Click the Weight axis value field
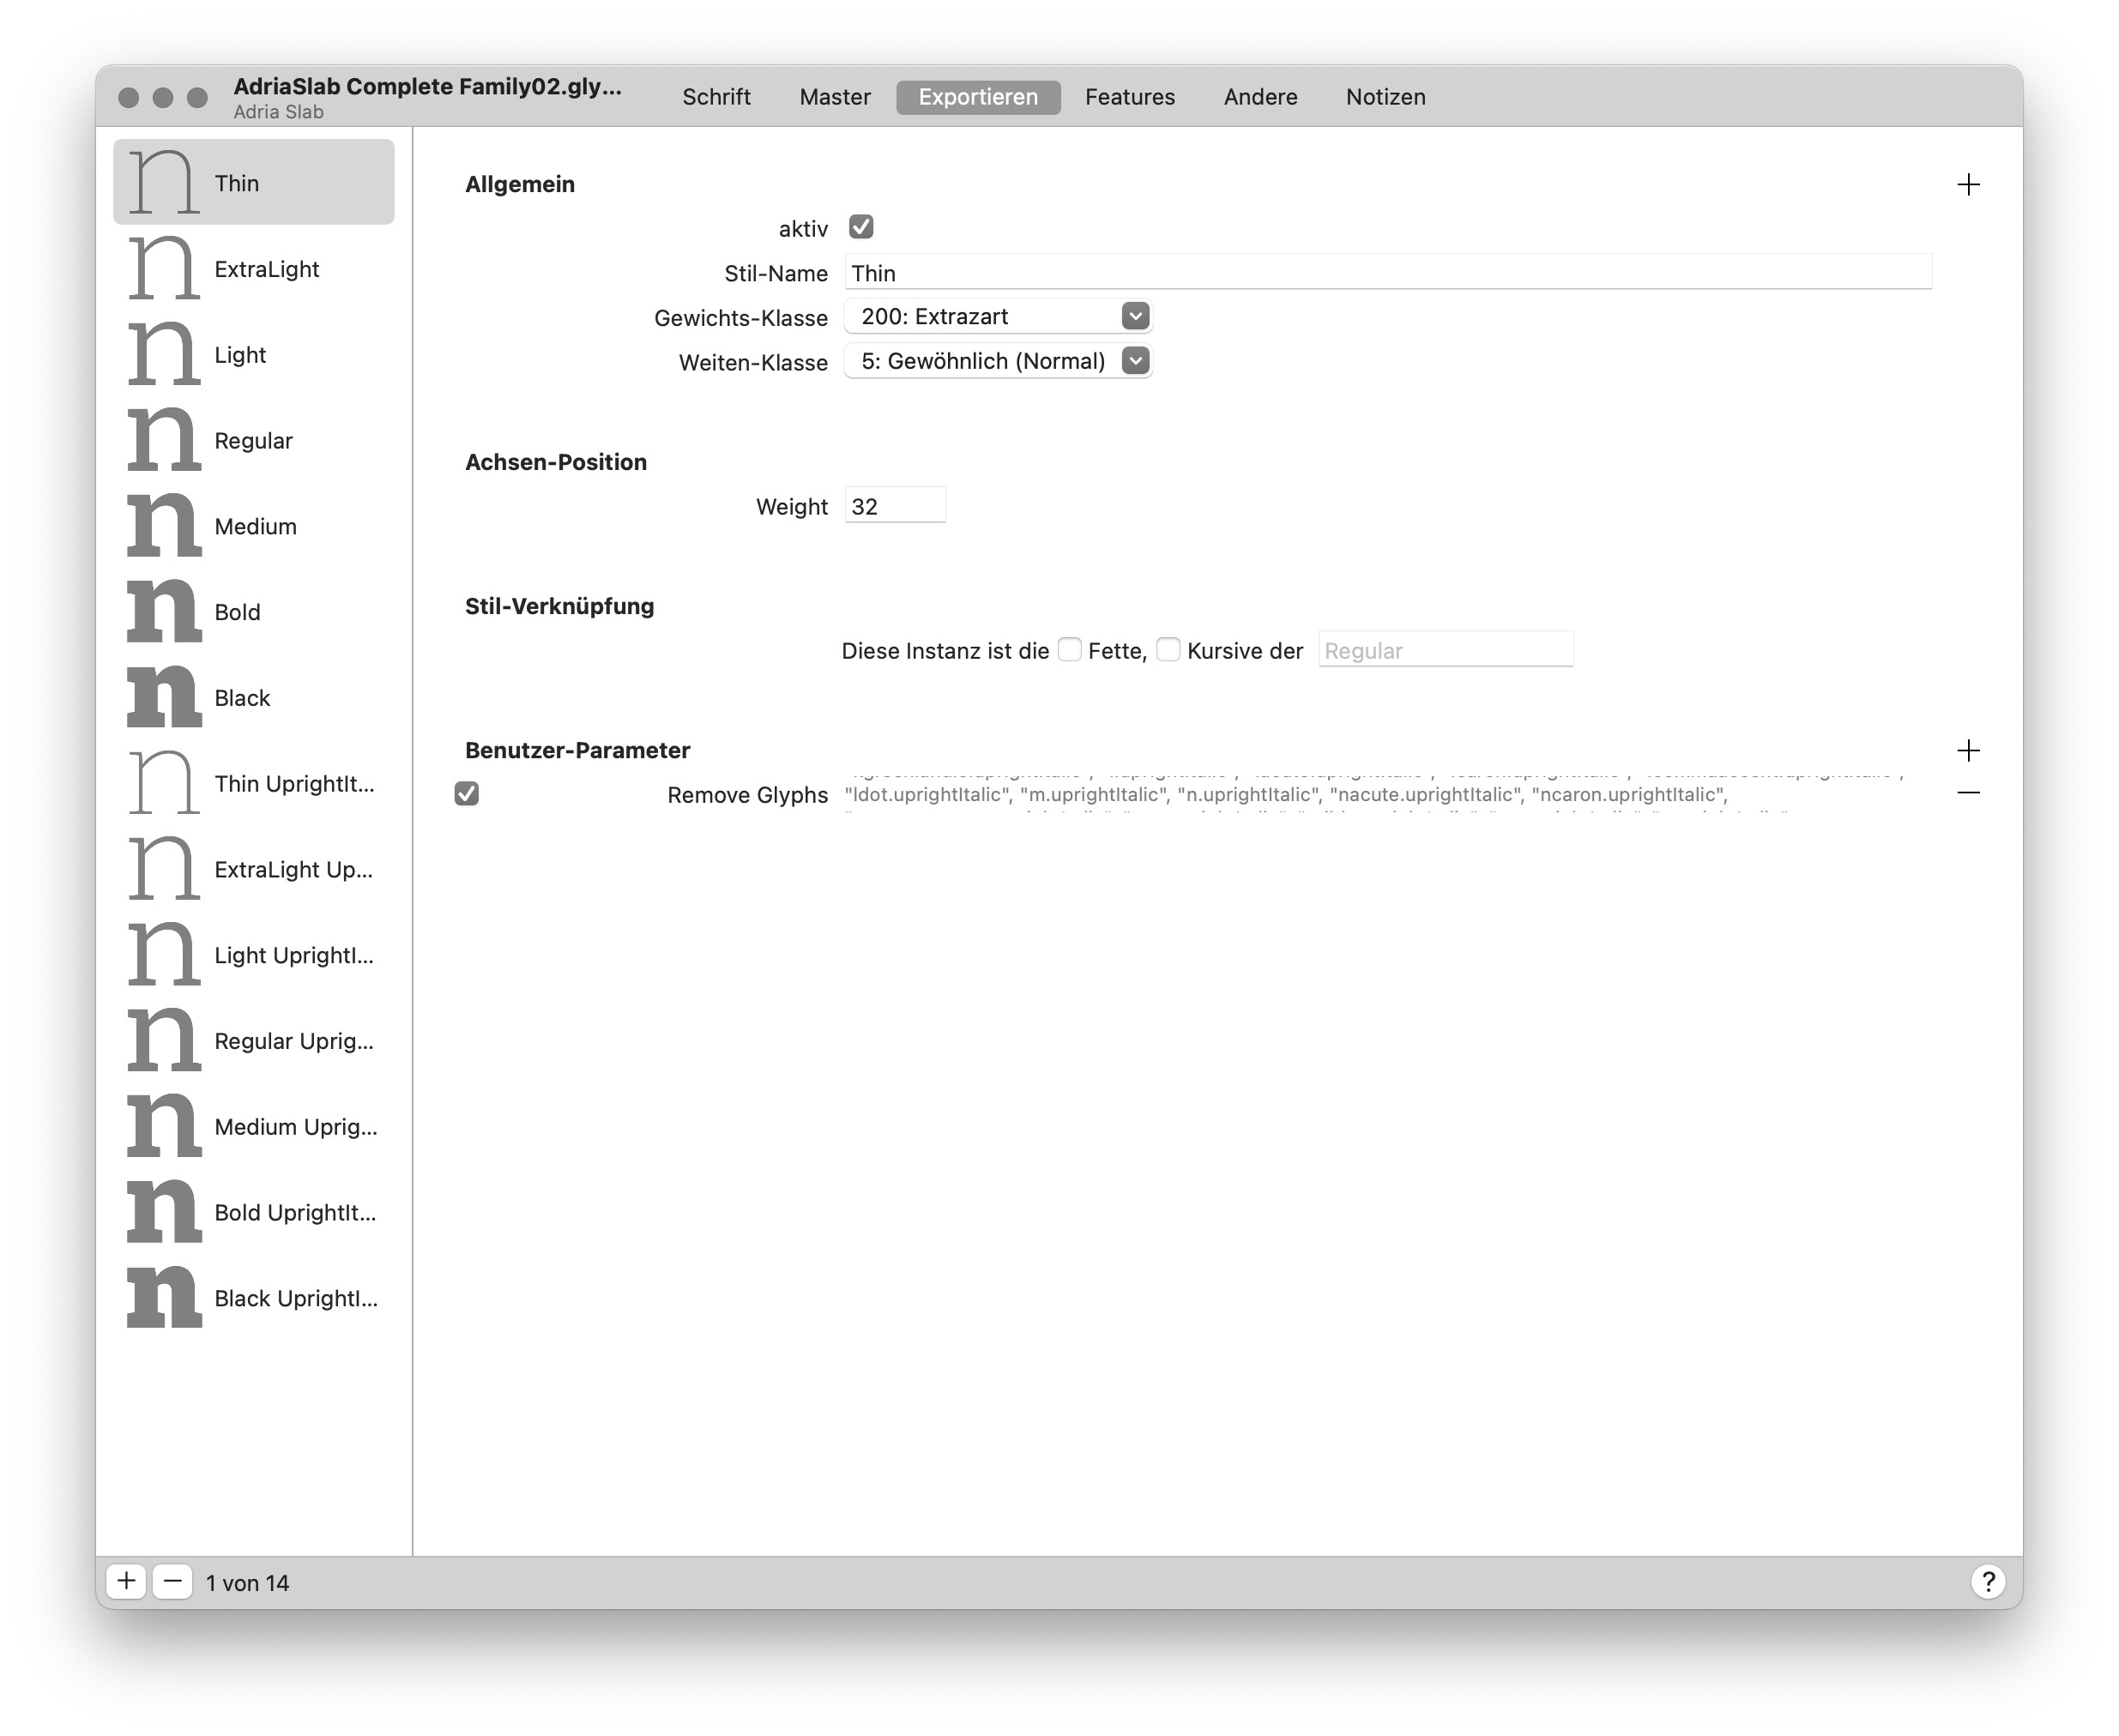This screenshot has width=2119, height=1736. [x=894, y=506]
